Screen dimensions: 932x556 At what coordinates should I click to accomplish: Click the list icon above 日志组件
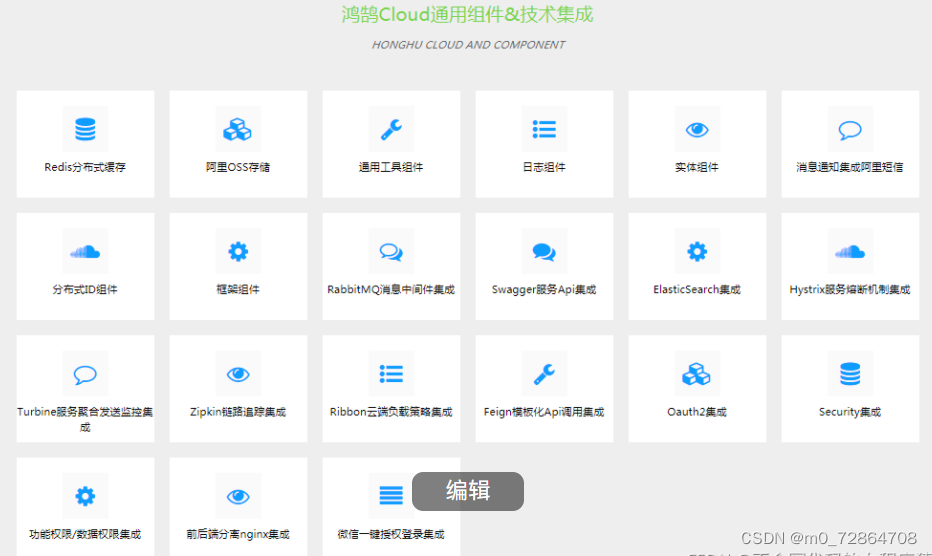[x=544, y=129]
